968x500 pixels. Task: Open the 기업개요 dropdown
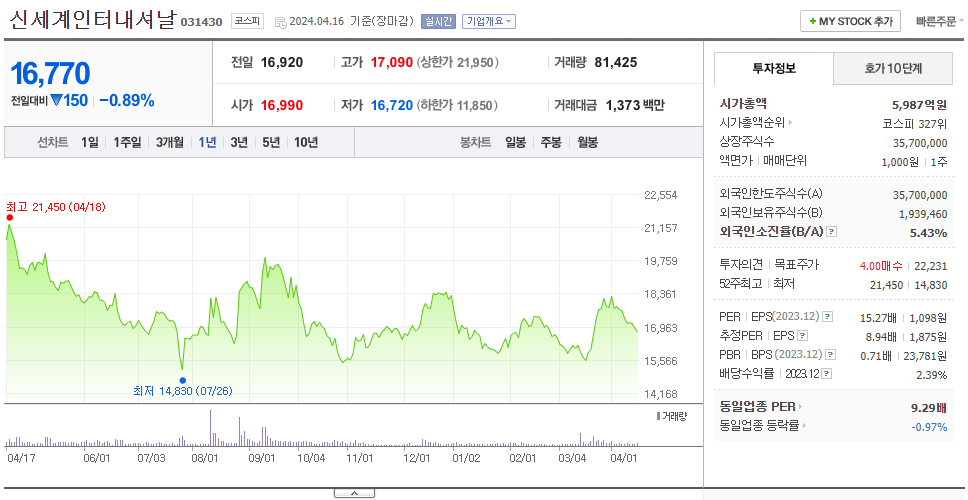coord(488,22)
